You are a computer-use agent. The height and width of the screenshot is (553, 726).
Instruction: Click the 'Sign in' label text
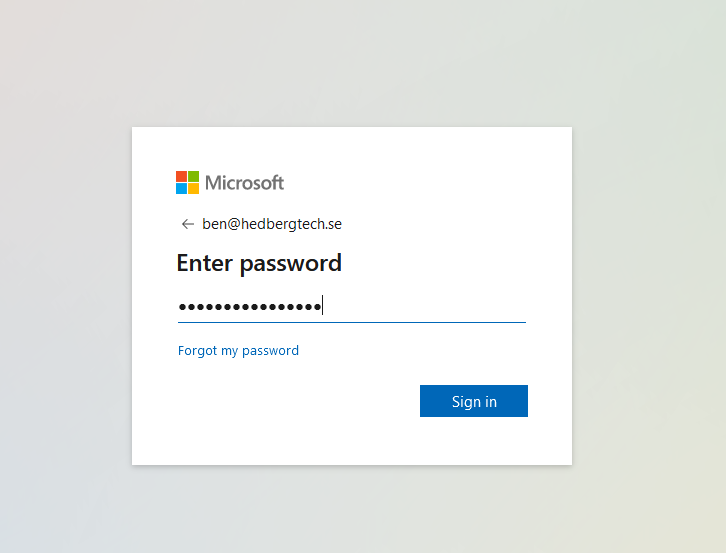point(474,402)
